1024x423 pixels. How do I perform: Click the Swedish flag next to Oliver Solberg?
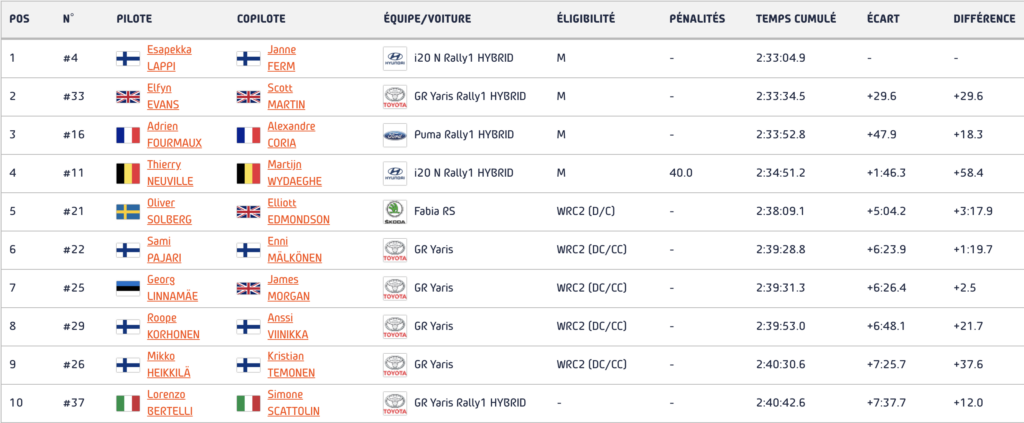[128, 211]
